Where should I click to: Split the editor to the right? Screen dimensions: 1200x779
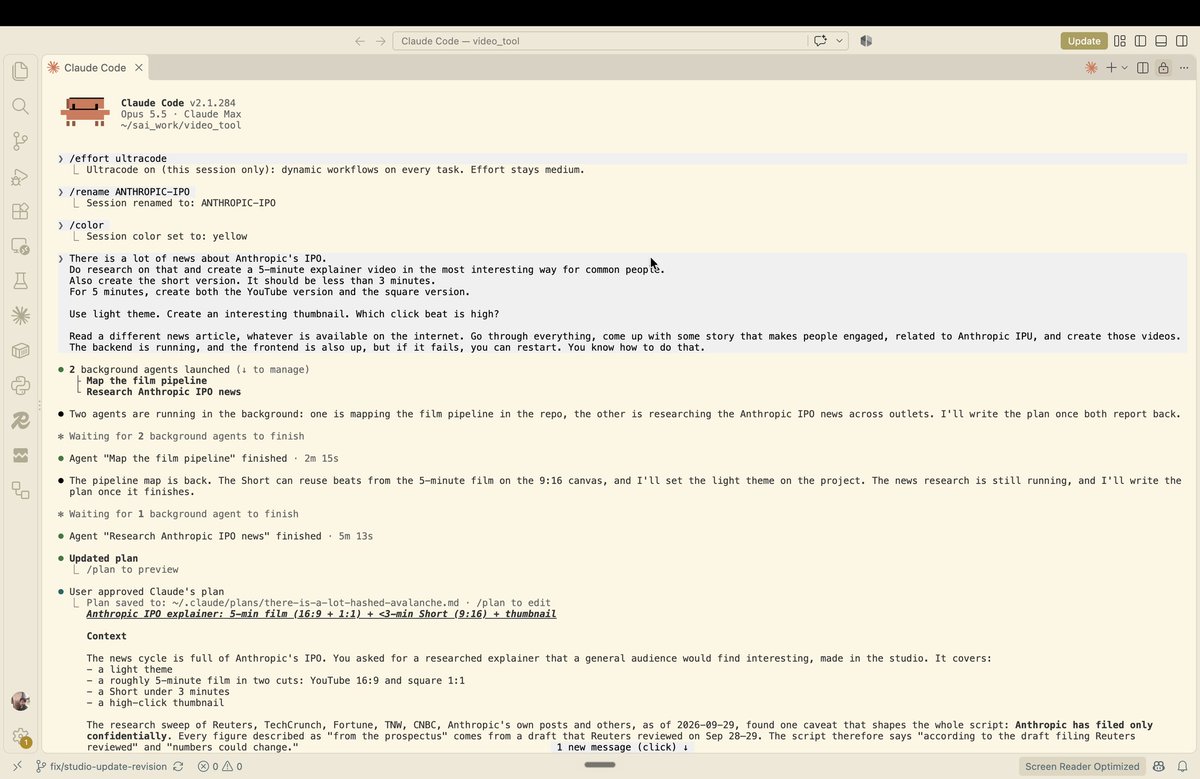click(x=1142, y=68)
